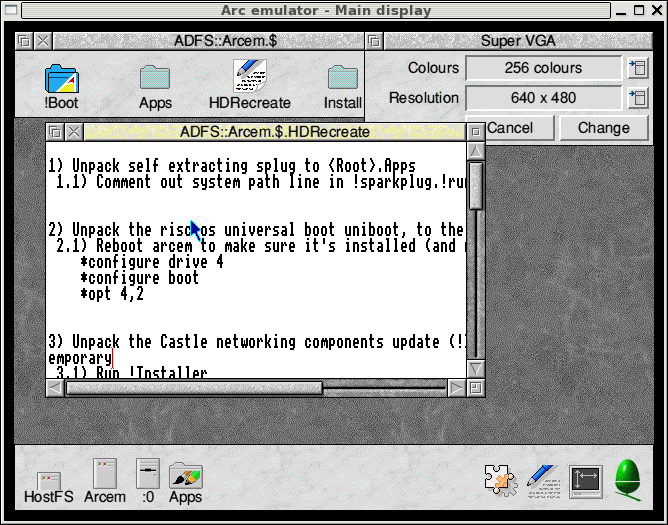668x525 pixels.
Task: Click the 256 colours display field
Action: (x=543, y=68)
